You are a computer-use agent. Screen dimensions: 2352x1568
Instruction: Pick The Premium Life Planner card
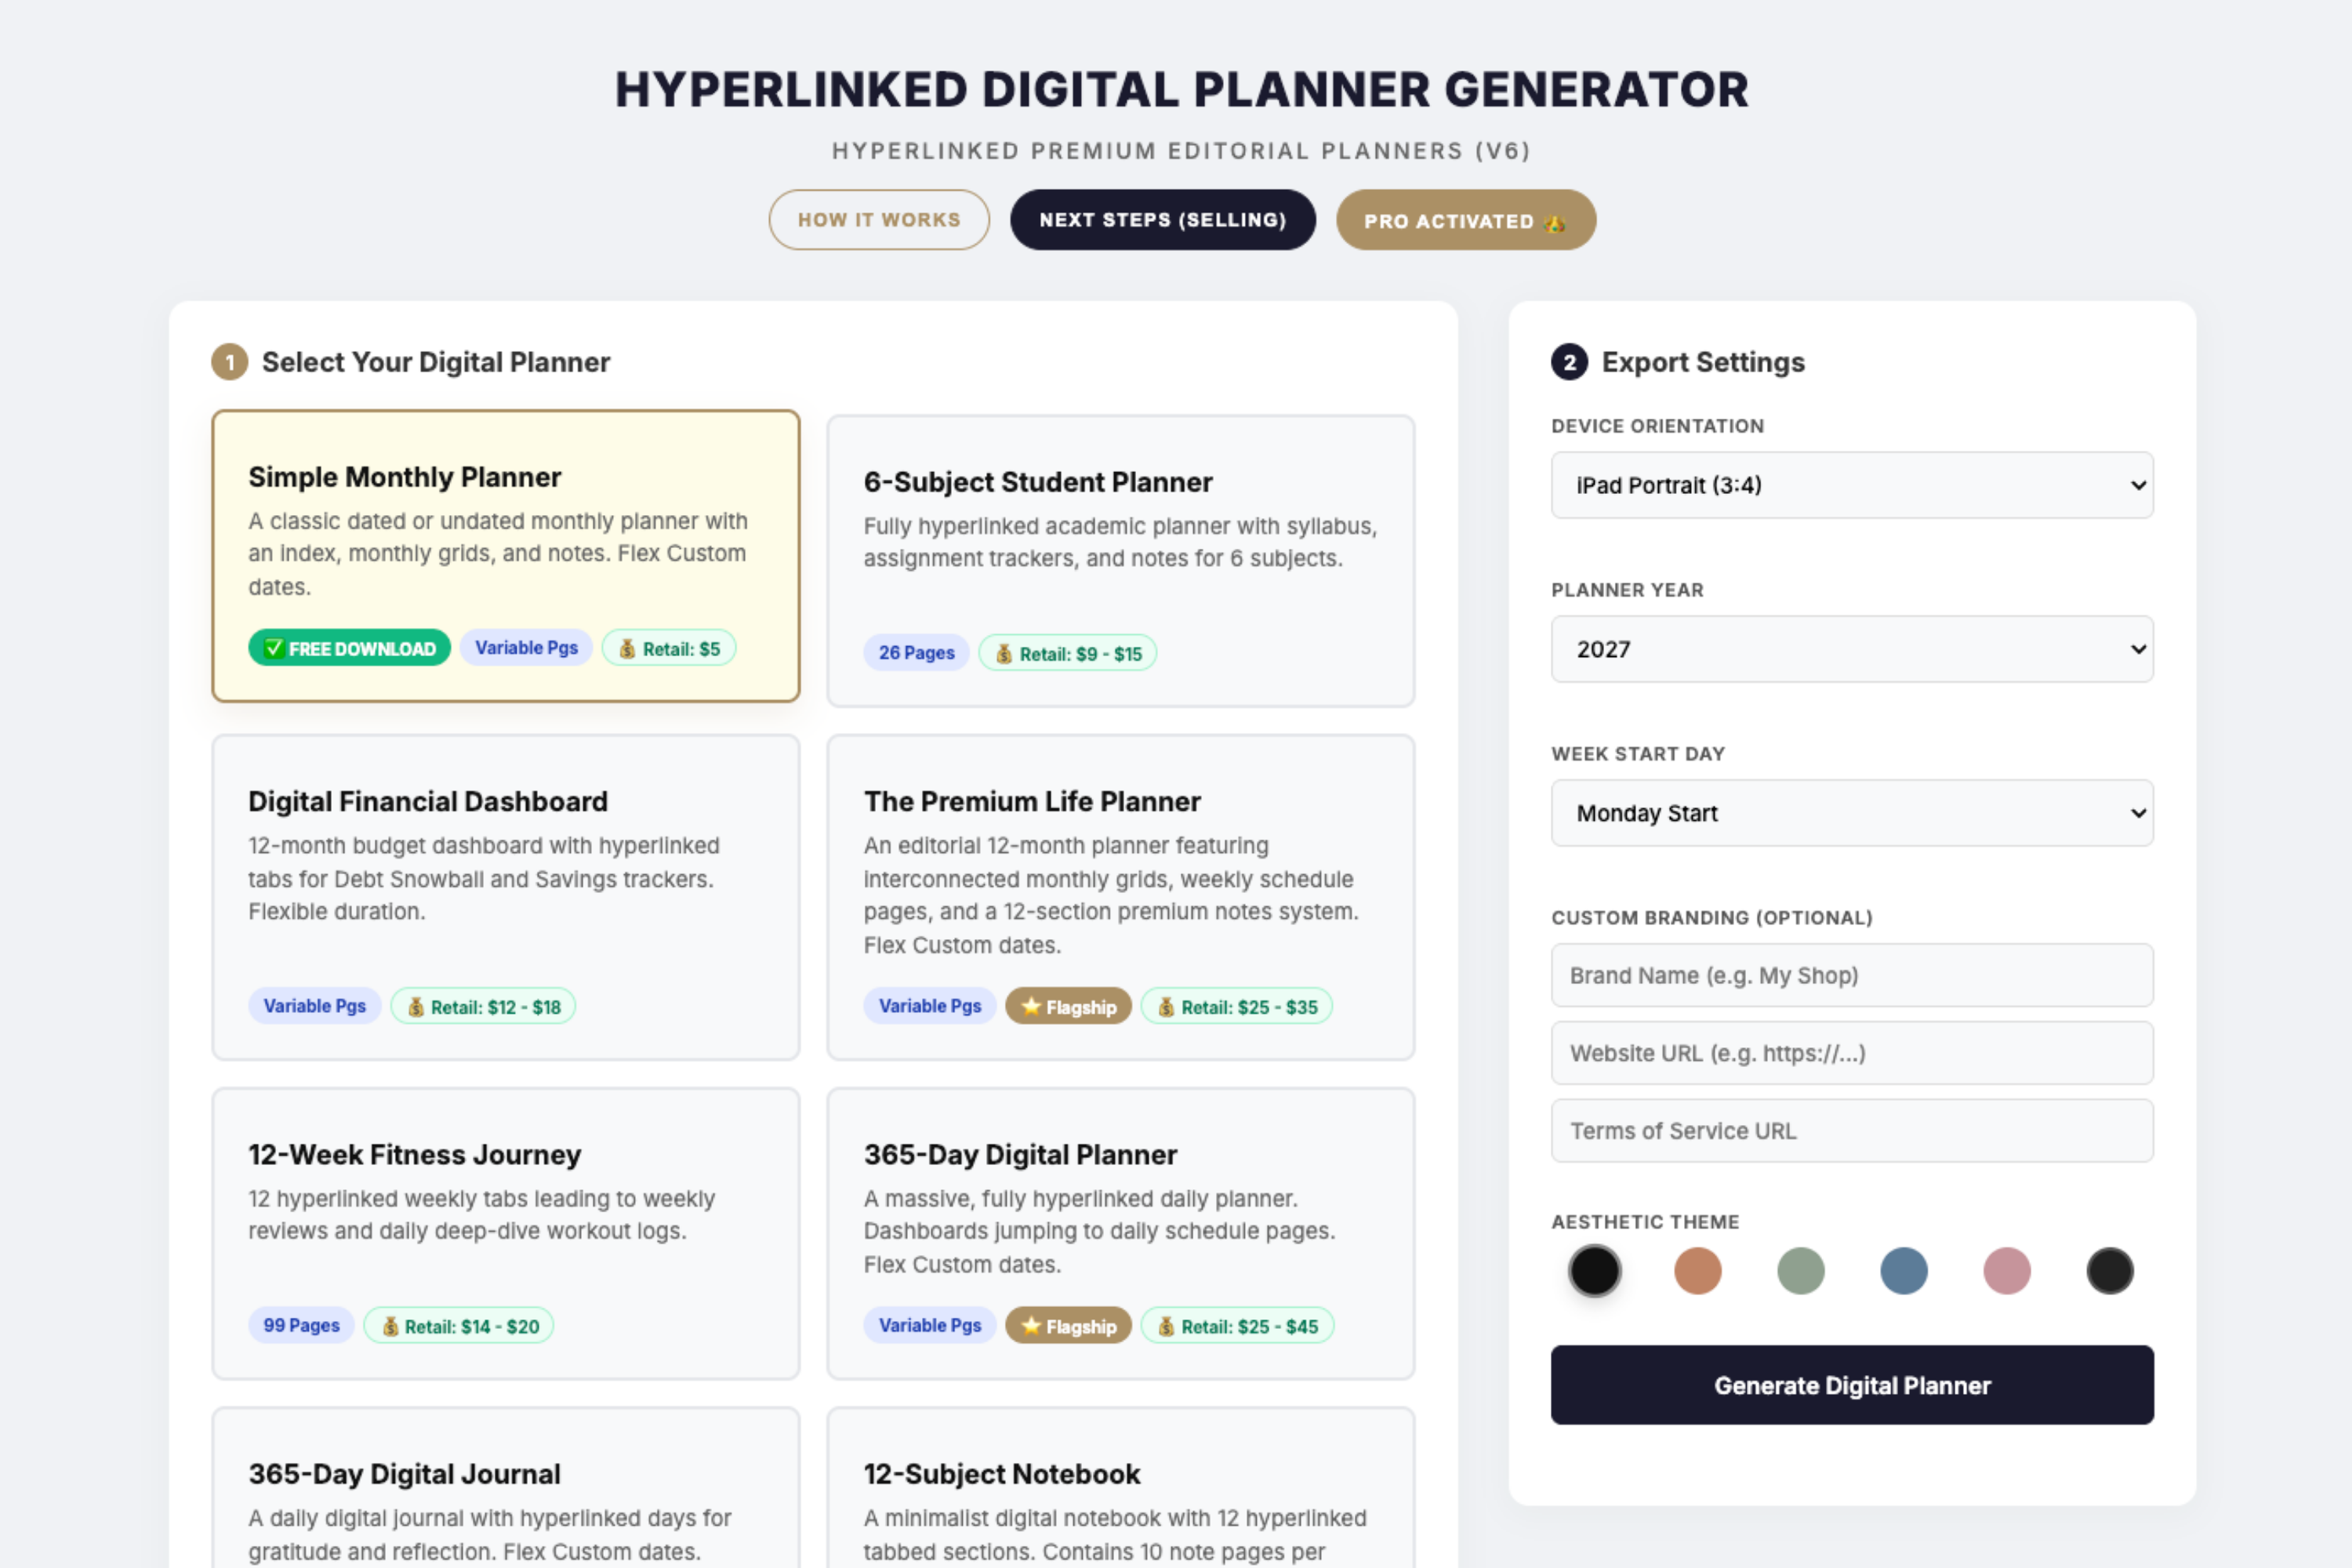point(1121,897)
